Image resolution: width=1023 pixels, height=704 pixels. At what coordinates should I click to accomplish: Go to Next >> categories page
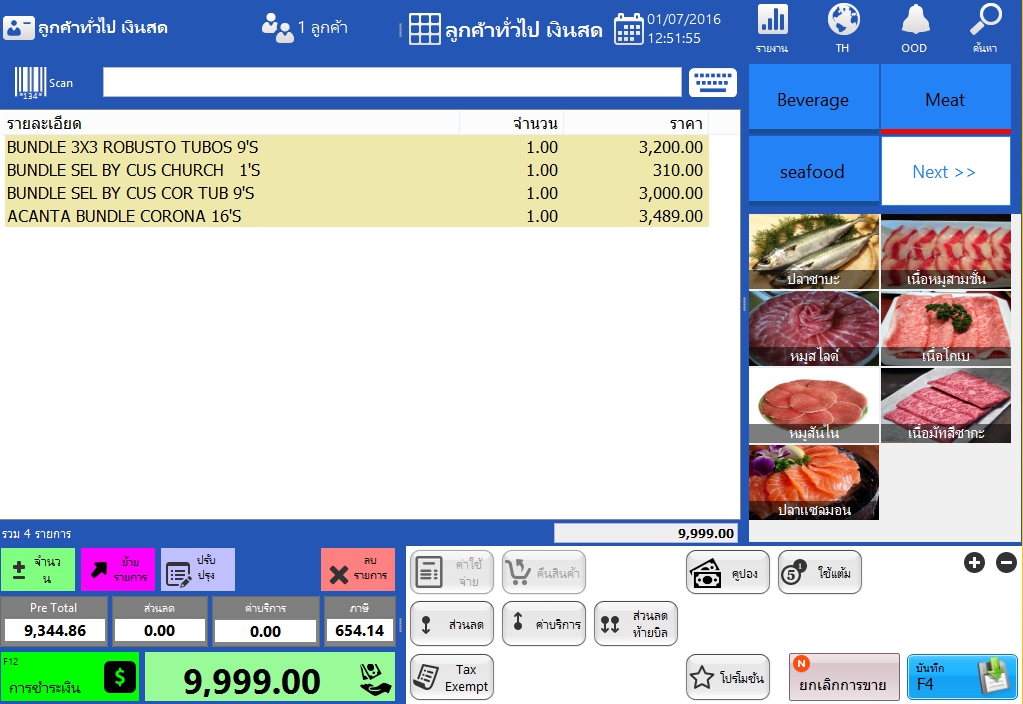click(944, 171)
